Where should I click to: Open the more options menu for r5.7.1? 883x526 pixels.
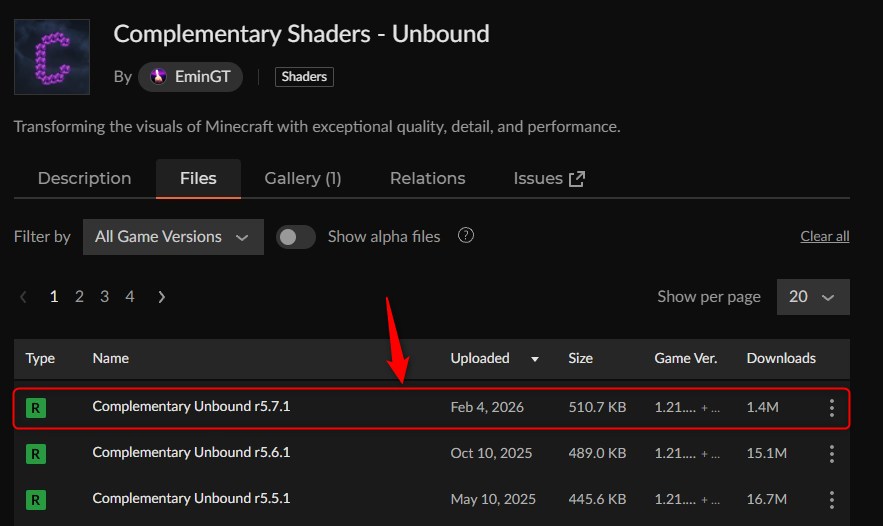832,408
